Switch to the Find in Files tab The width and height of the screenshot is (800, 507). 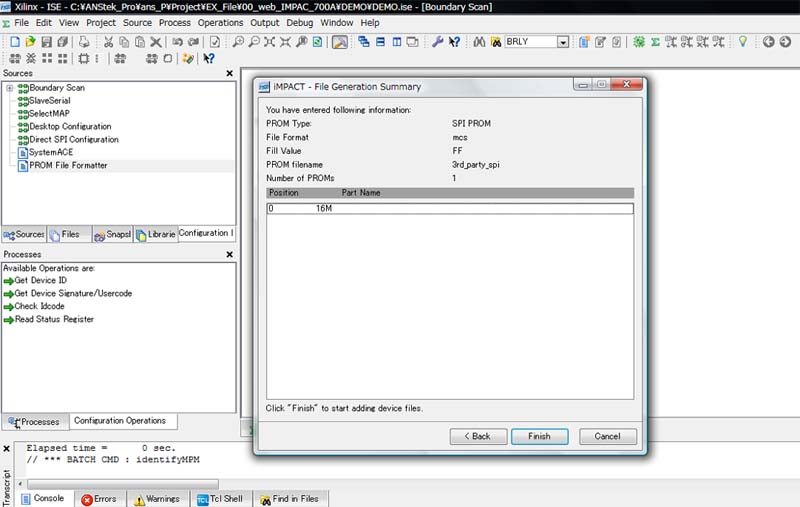[x=290, y=499]
